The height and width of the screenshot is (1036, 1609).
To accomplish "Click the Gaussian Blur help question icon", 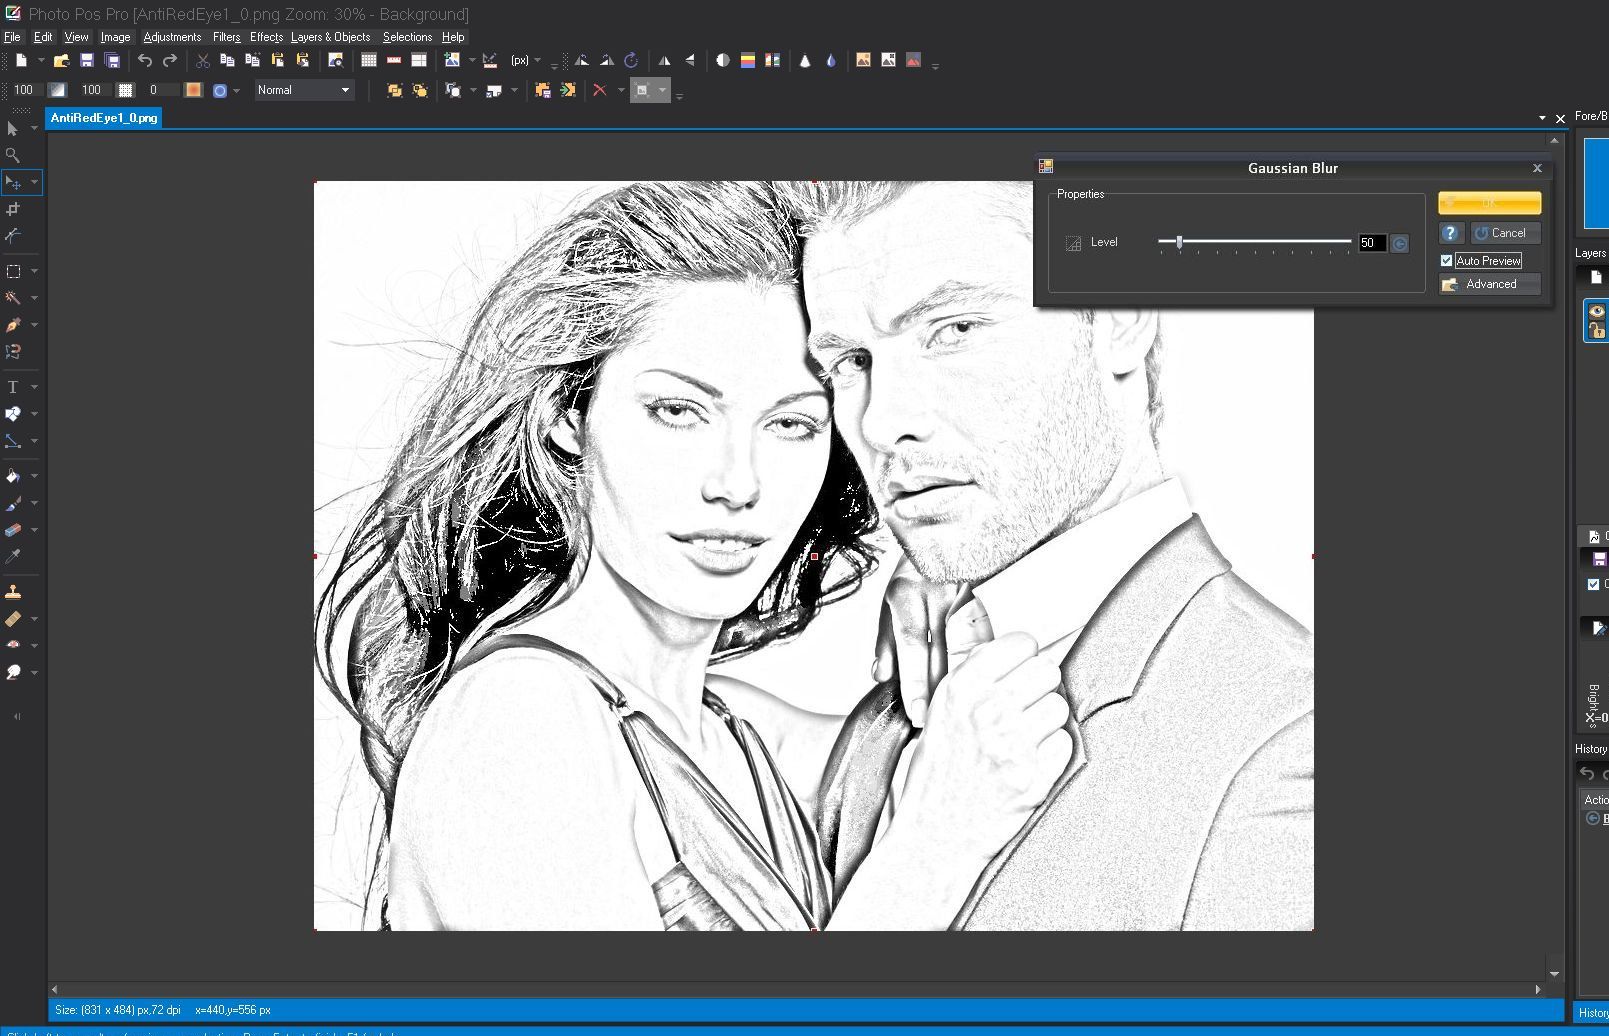I will click(x=1451, y=233).
